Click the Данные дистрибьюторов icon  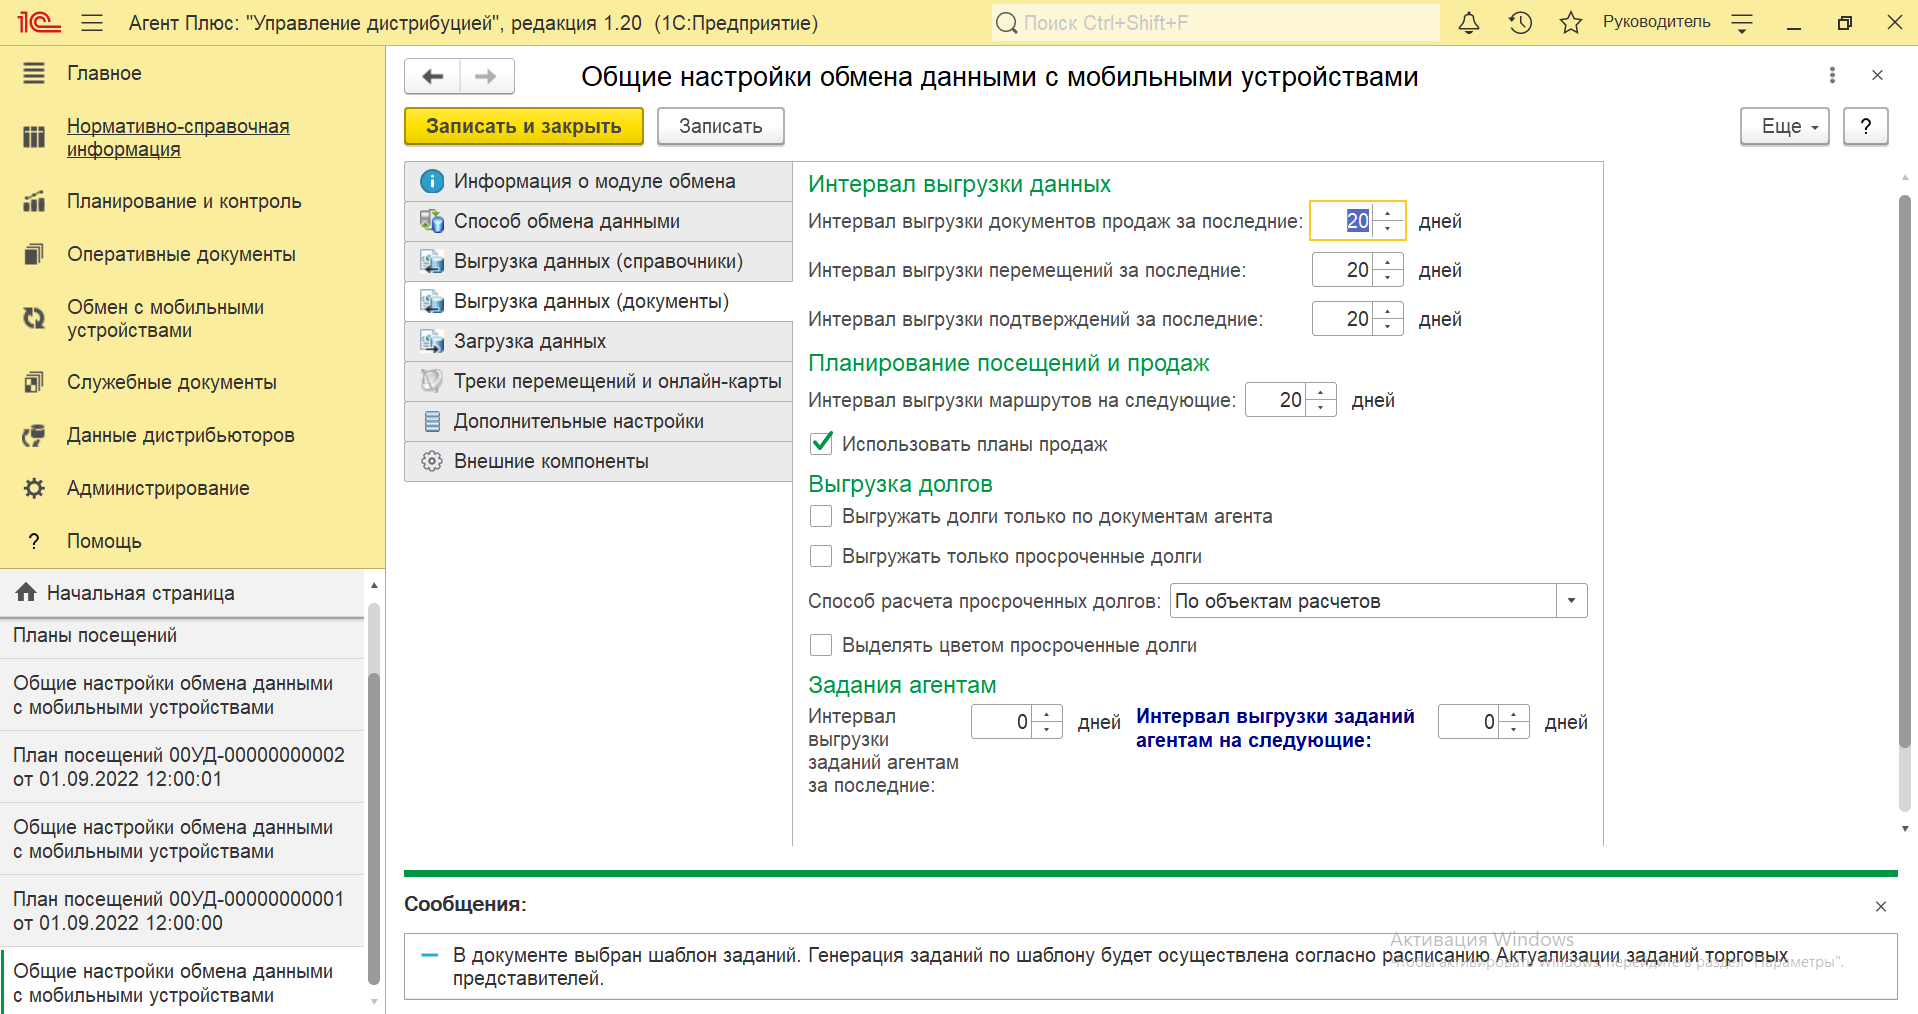point(34,435)
